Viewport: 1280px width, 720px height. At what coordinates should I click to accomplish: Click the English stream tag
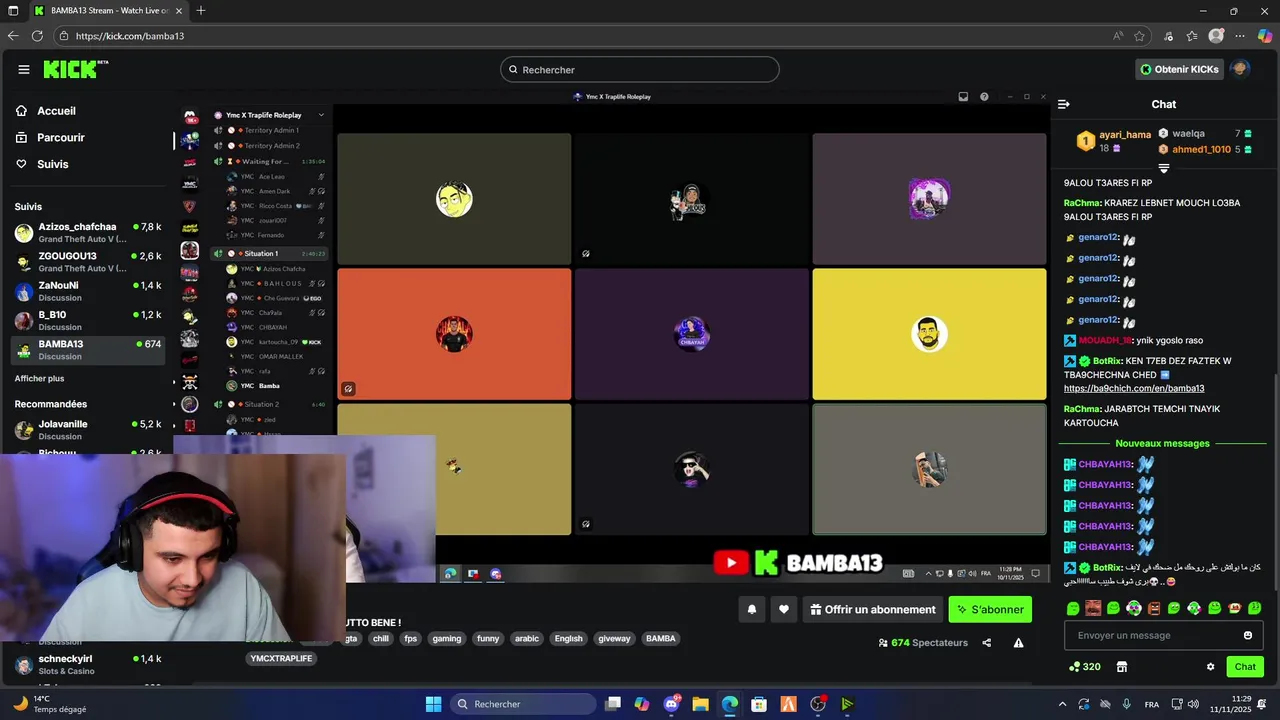tap(568, 639)
